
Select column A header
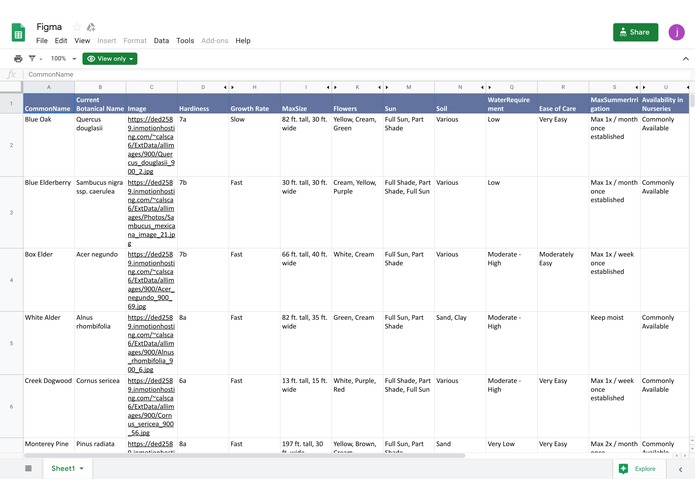[49, 87]
